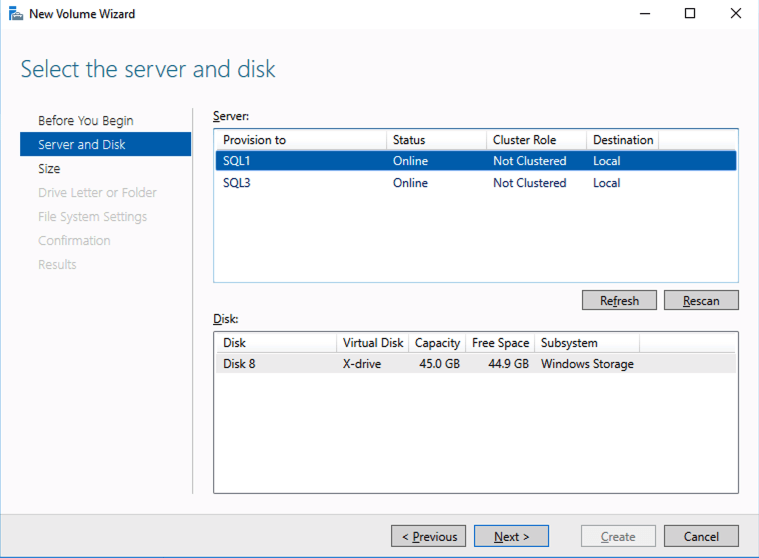Screen dimensions: 759x558
Task: Sort disks by Free Space column
Action: point(500,343)
